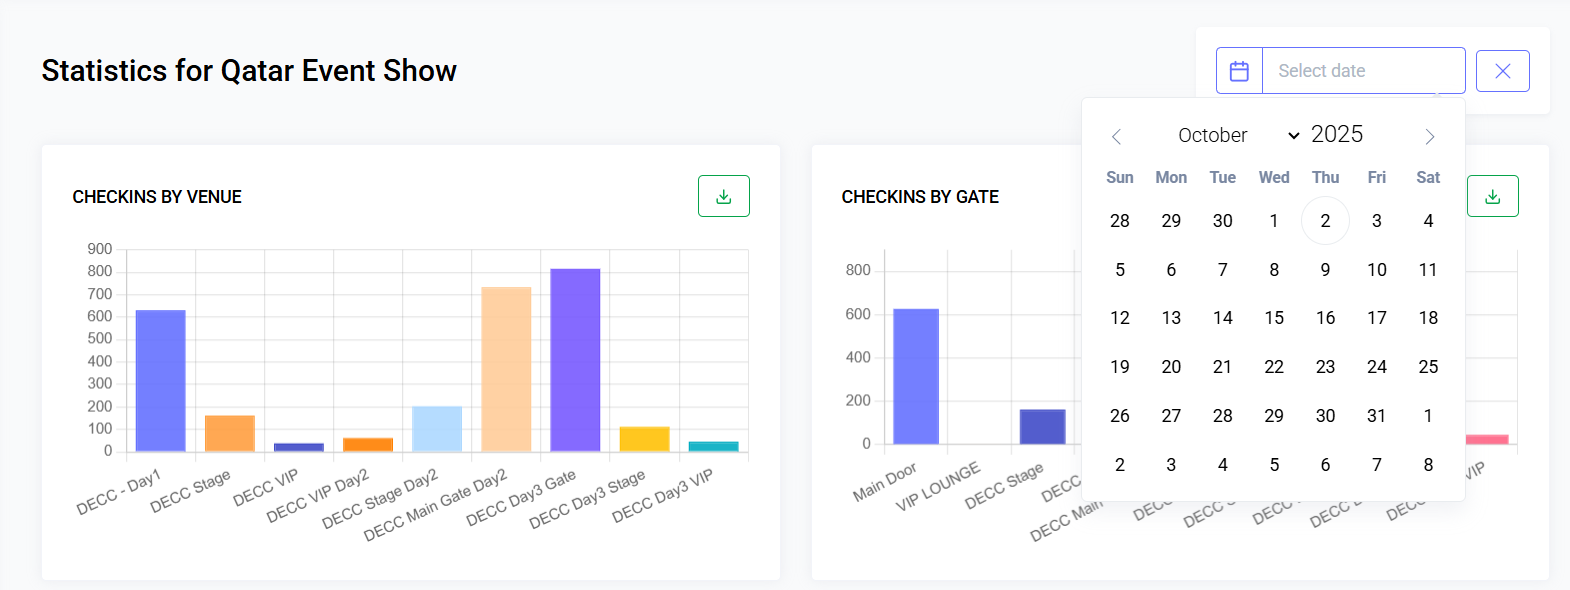Clear the date with the X button

(x=1502, y=71)
